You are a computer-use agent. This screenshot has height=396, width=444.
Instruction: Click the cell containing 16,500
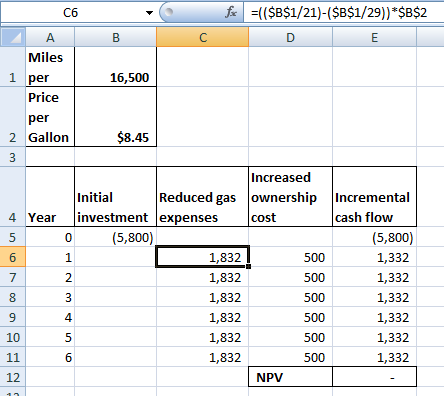[x=116, y=67]
